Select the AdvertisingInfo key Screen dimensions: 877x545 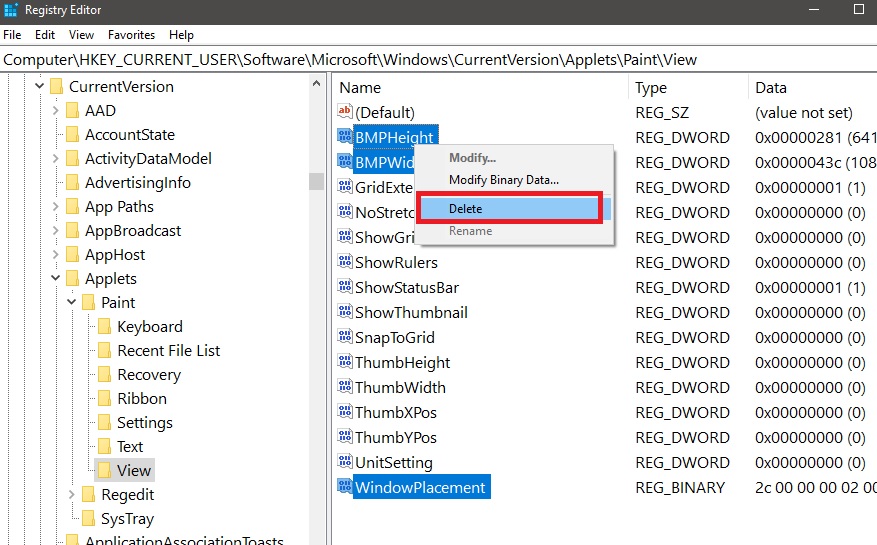138,183
